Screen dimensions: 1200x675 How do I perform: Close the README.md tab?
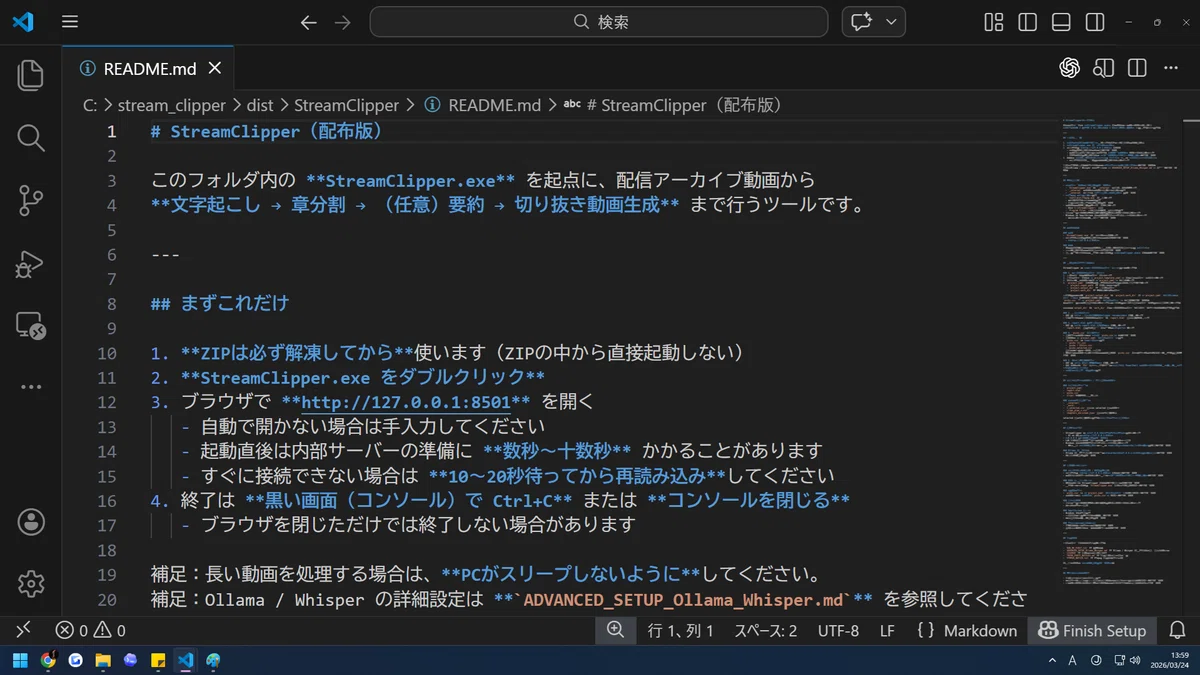point(214,69)
